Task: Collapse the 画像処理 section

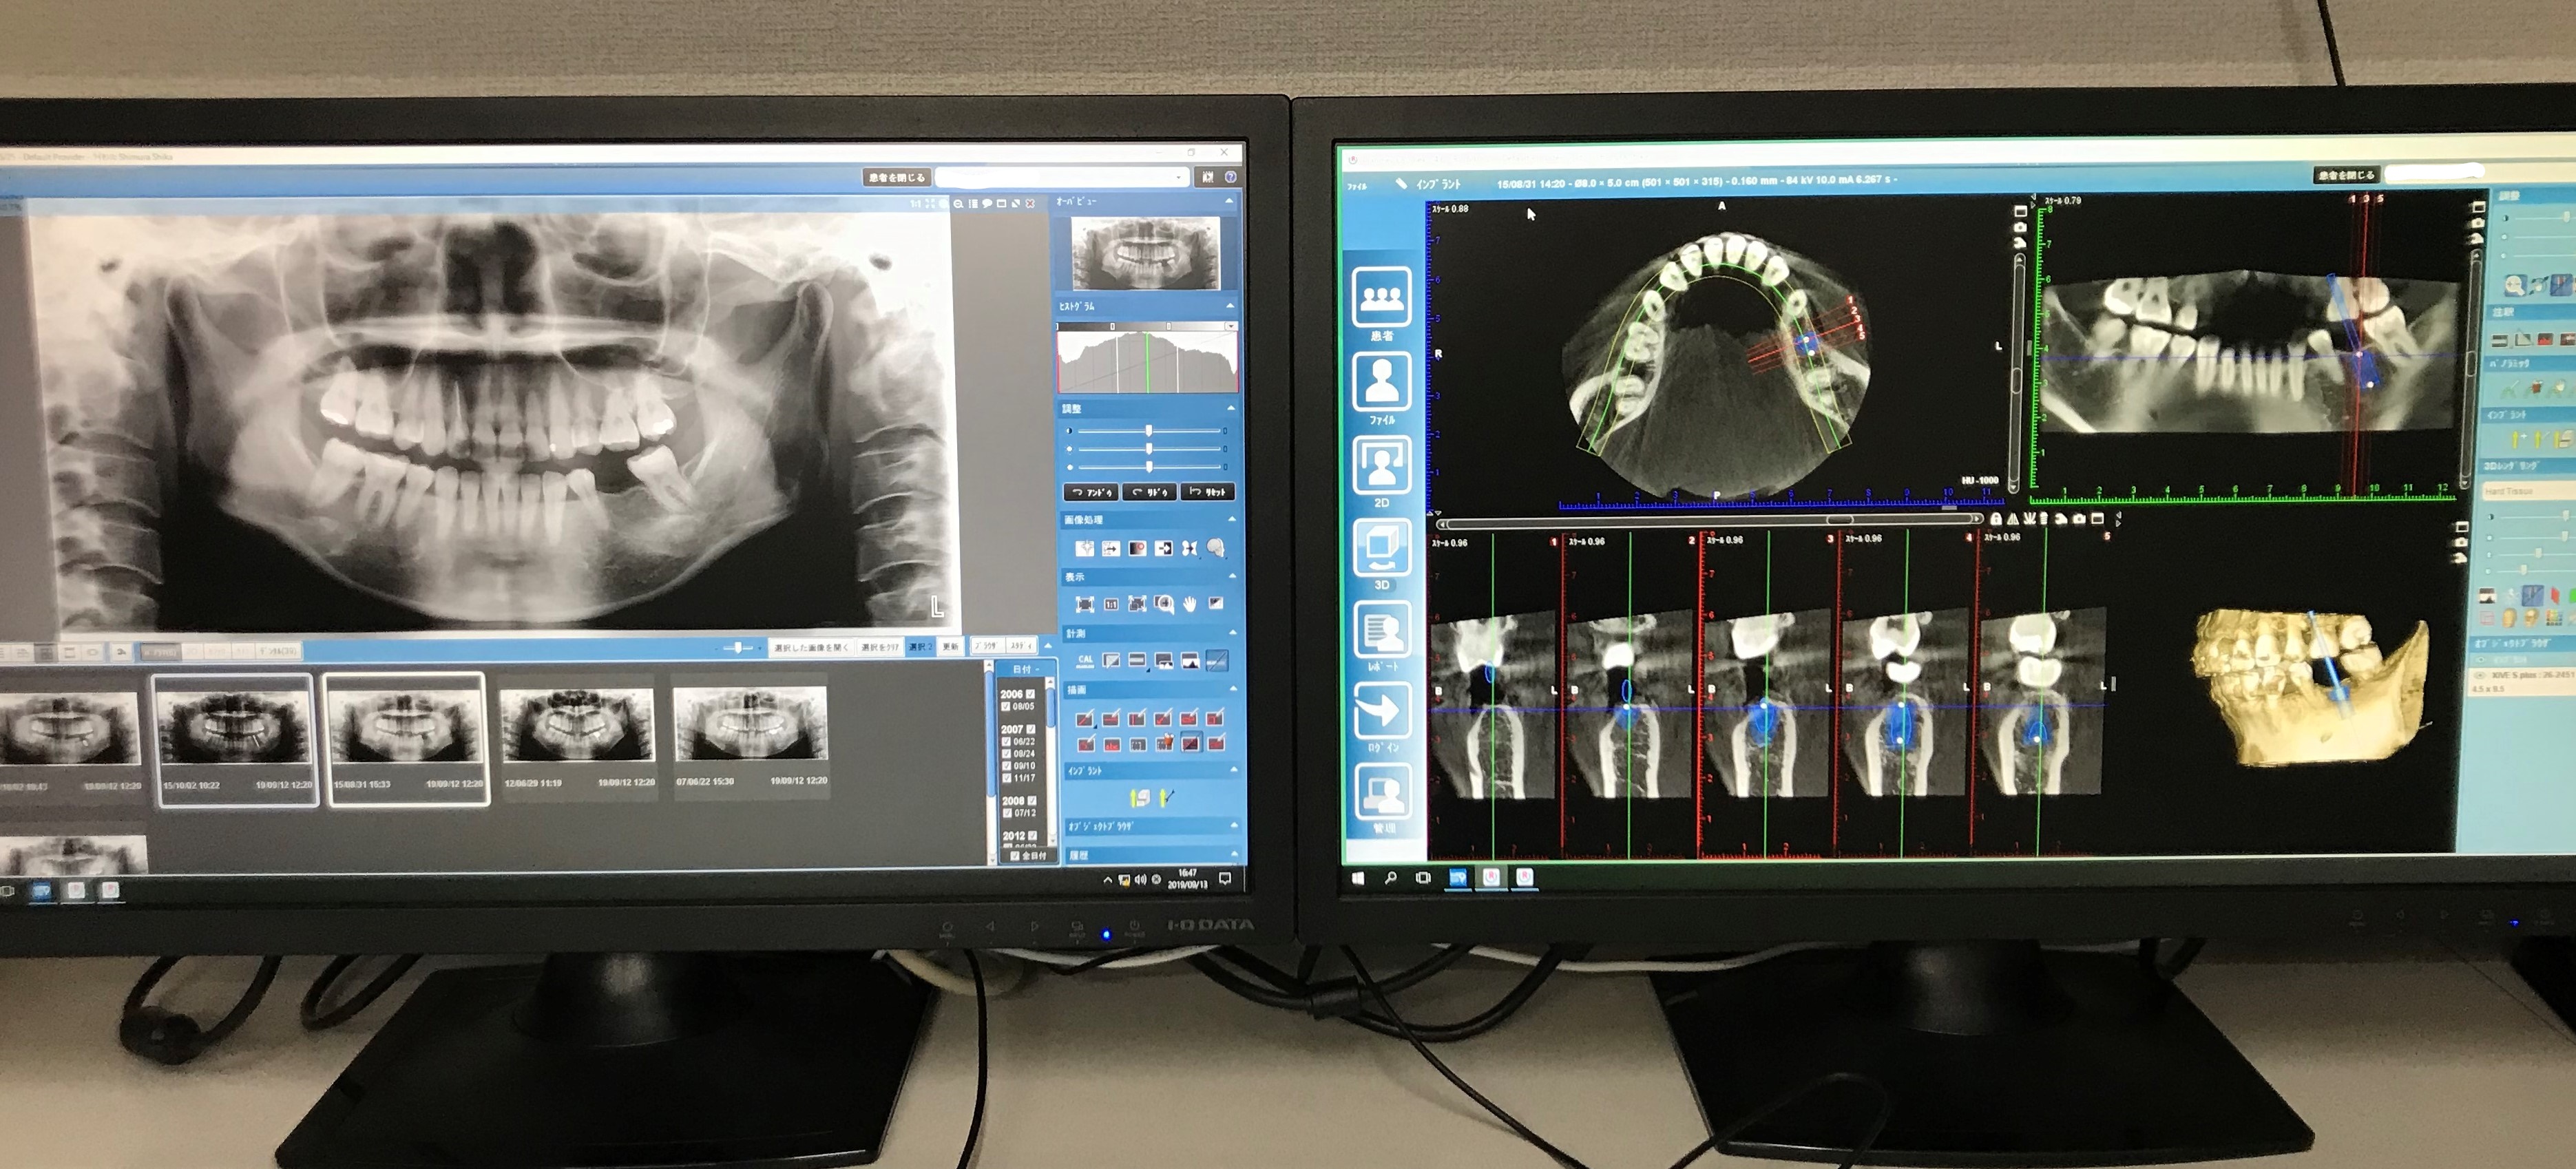Action: [1232, 519]
